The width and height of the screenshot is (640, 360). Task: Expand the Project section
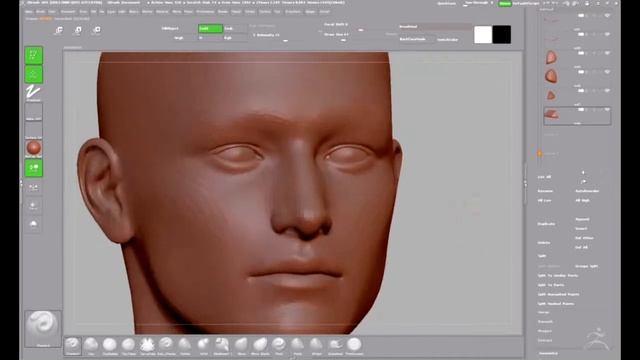point(544,331)
